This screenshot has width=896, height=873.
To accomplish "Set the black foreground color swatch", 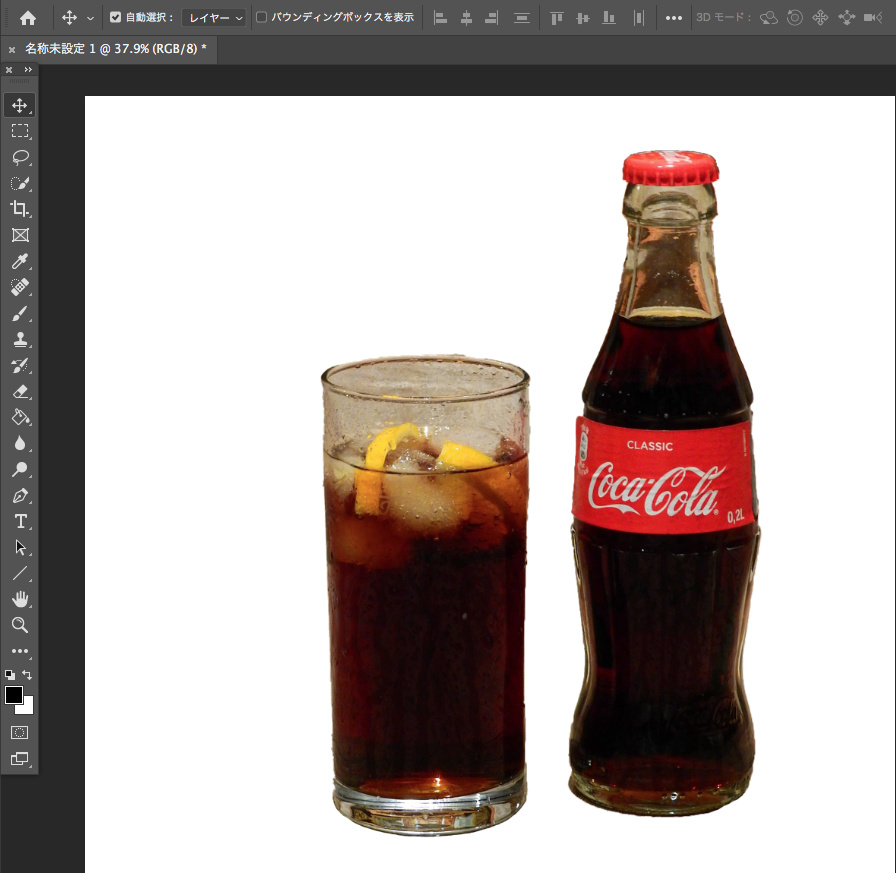I will (x=13, y=695).
